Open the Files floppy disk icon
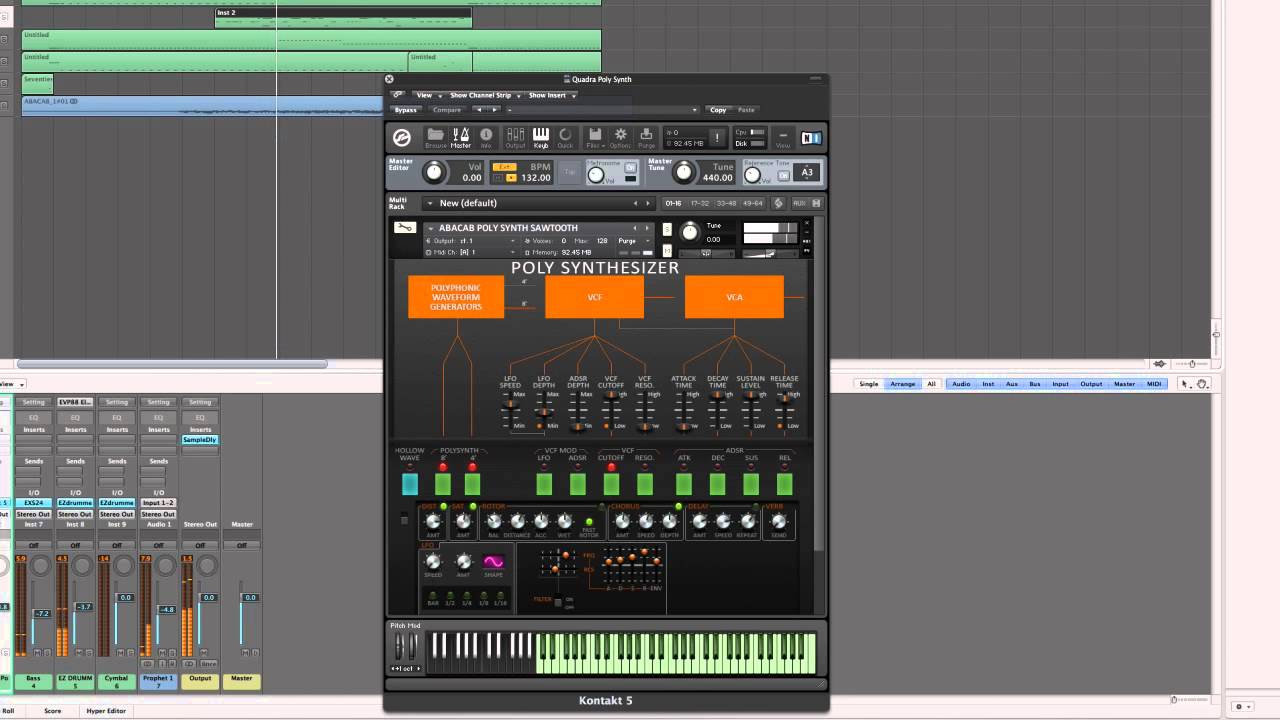 point(594,137)
